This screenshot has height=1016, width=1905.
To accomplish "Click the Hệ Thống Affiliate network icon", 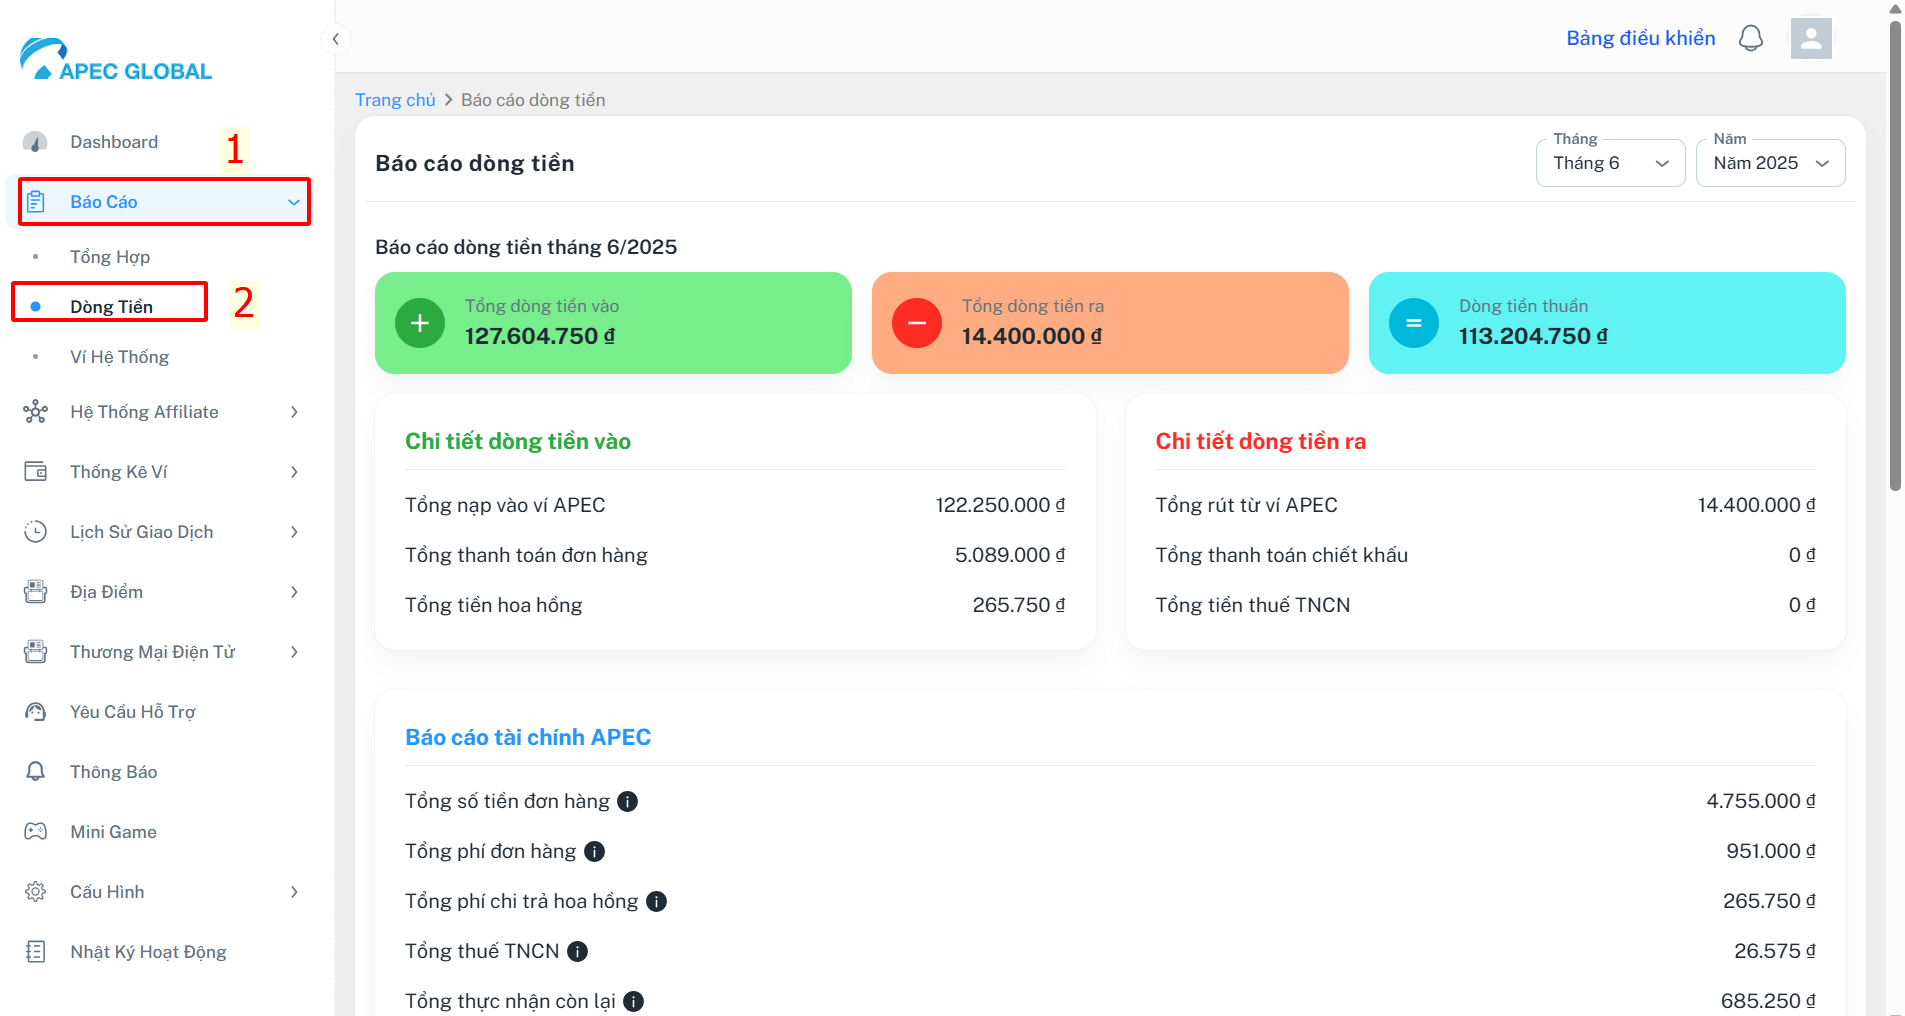I will pos(35,412).
